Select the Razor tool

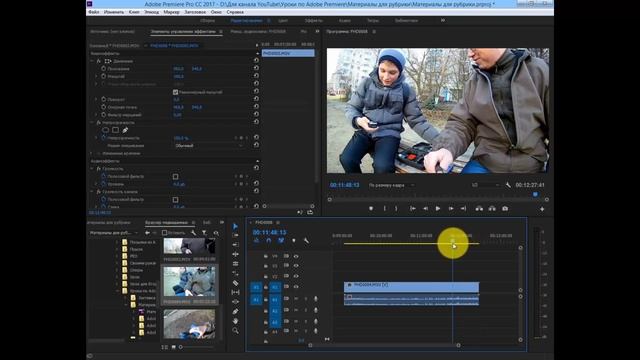pyautogui.click(x=236, y=283)
